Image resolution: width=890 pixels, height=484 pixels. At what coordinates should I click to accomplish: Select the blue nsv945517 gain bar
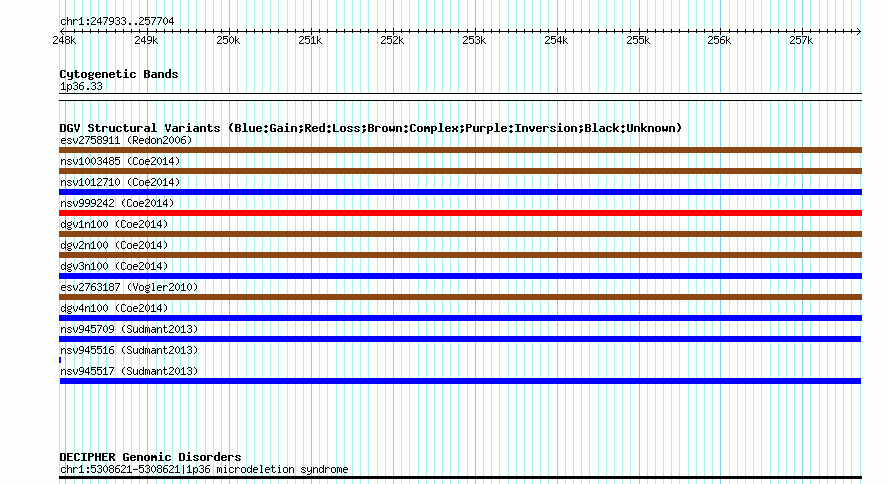coord(460,381)
